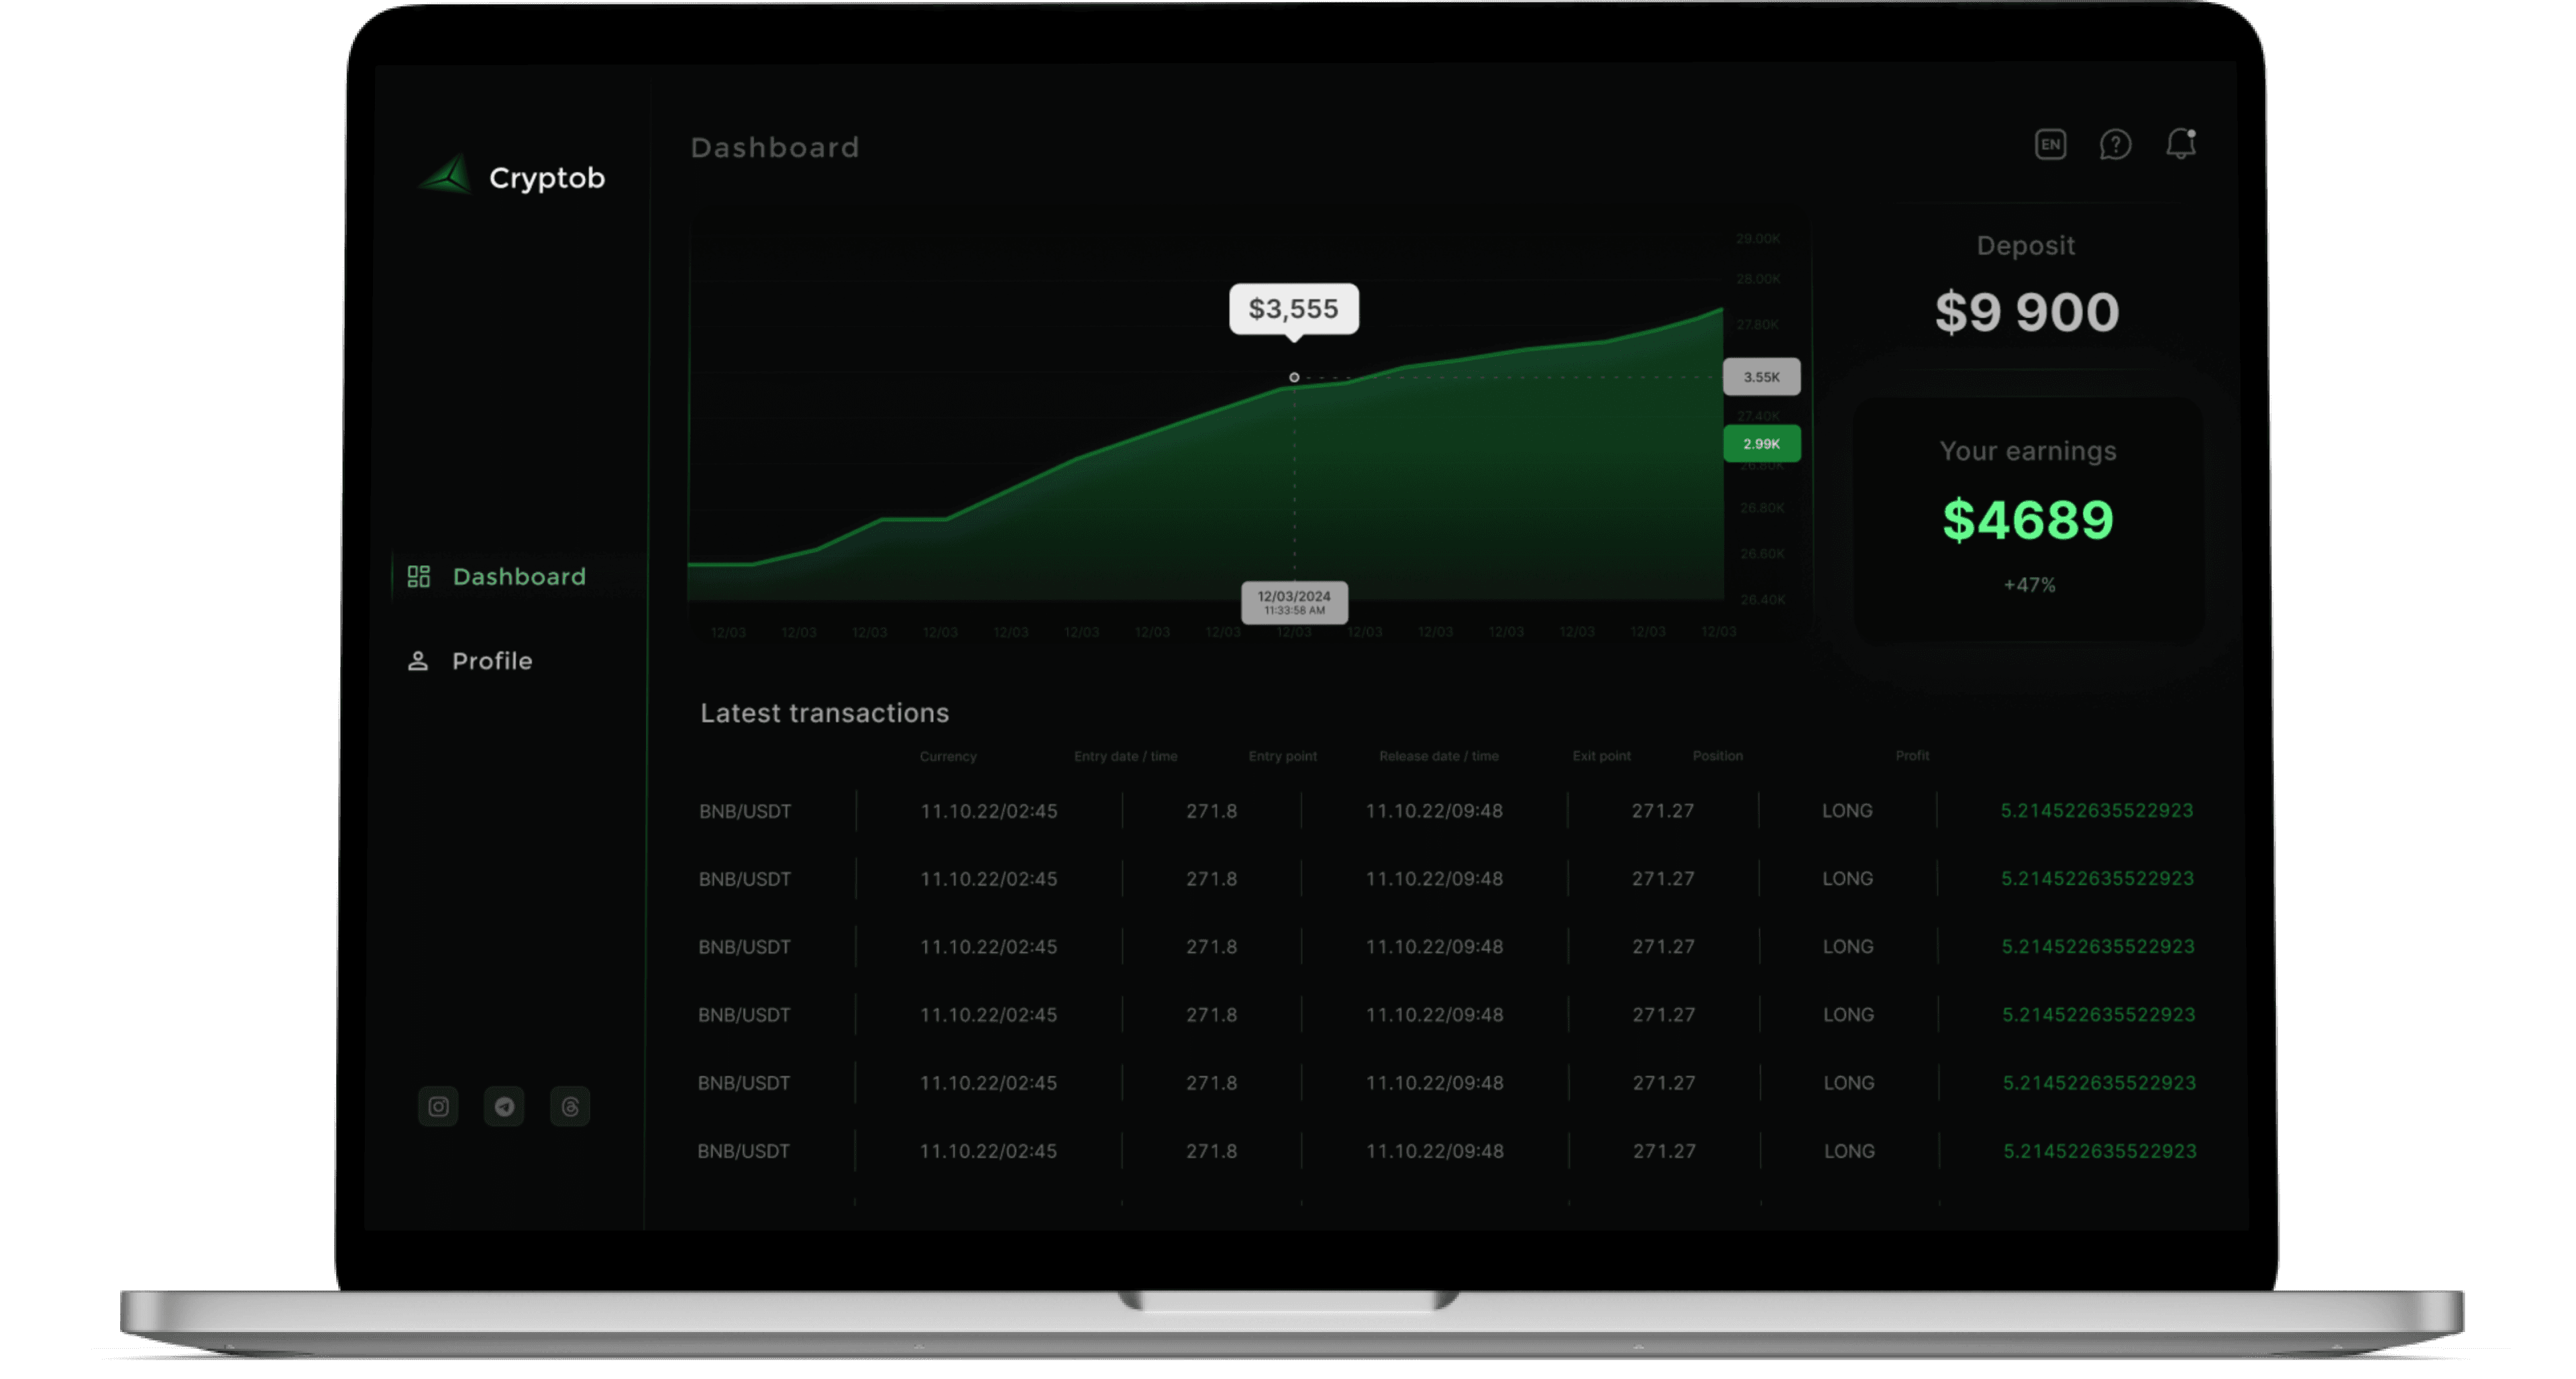Open the notifications bell icon

click(2180, 144)
